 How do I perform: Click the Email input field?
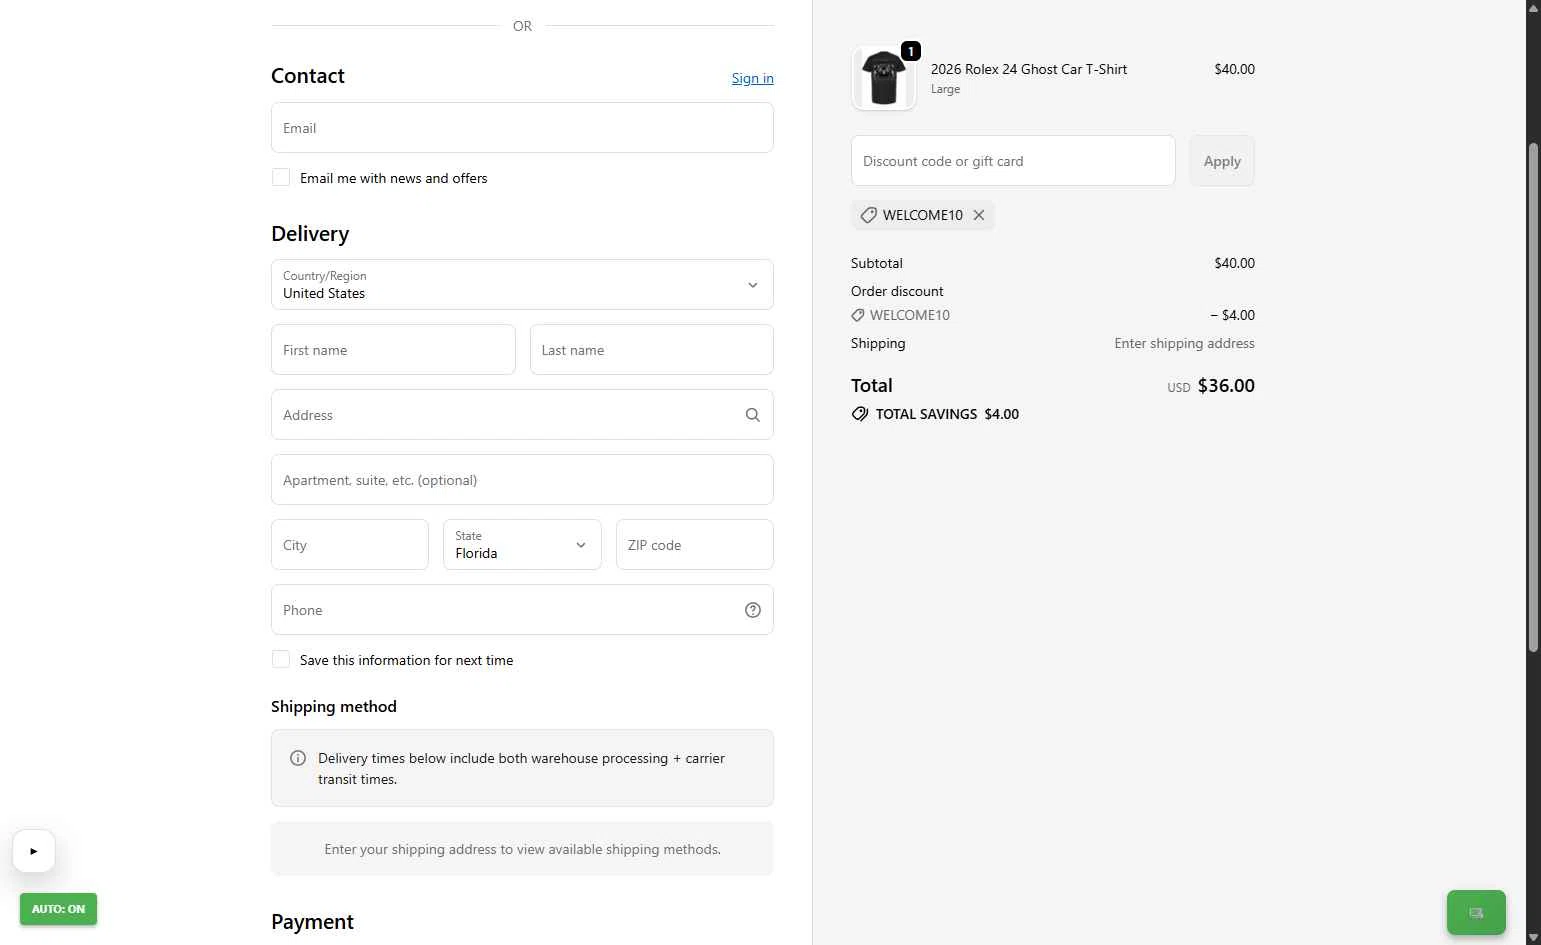pos(522,128)
